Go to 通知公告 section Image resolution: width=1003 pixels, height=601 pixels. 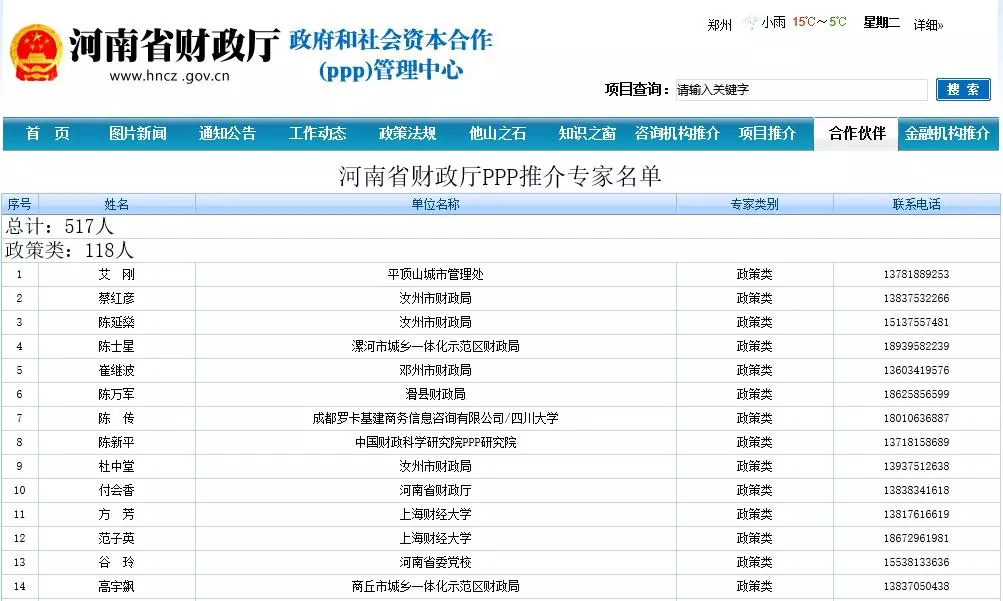tap(227, 133)
